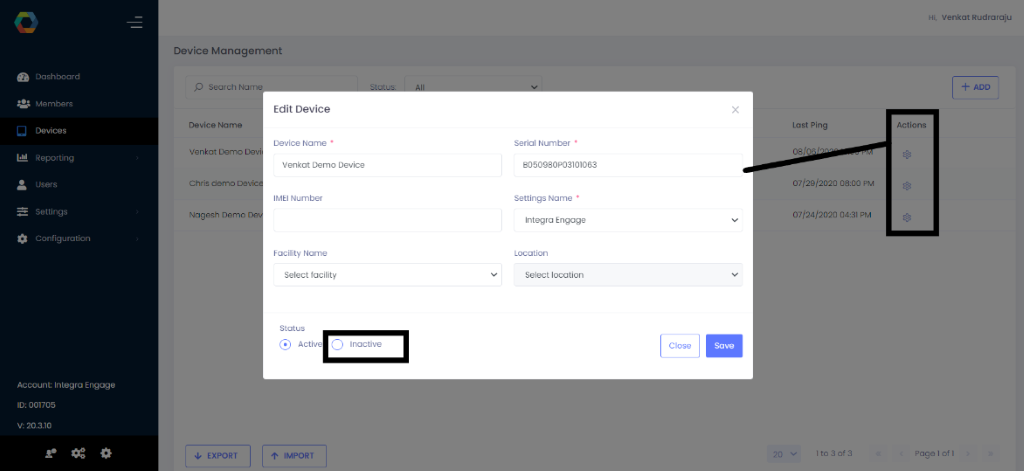
Task: Click the app logo in the sidebar
Action: (26, 22)
